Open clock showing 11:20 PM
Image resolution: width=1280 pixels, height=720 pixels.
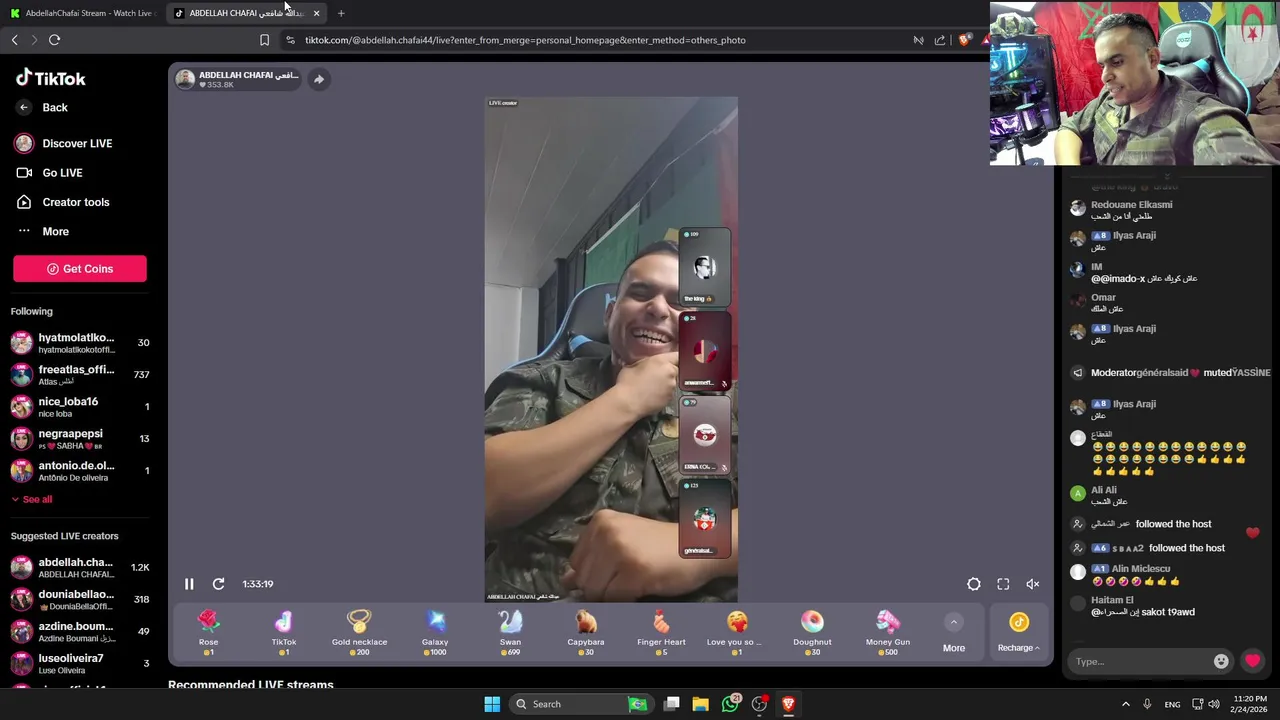pos(1250,704)
